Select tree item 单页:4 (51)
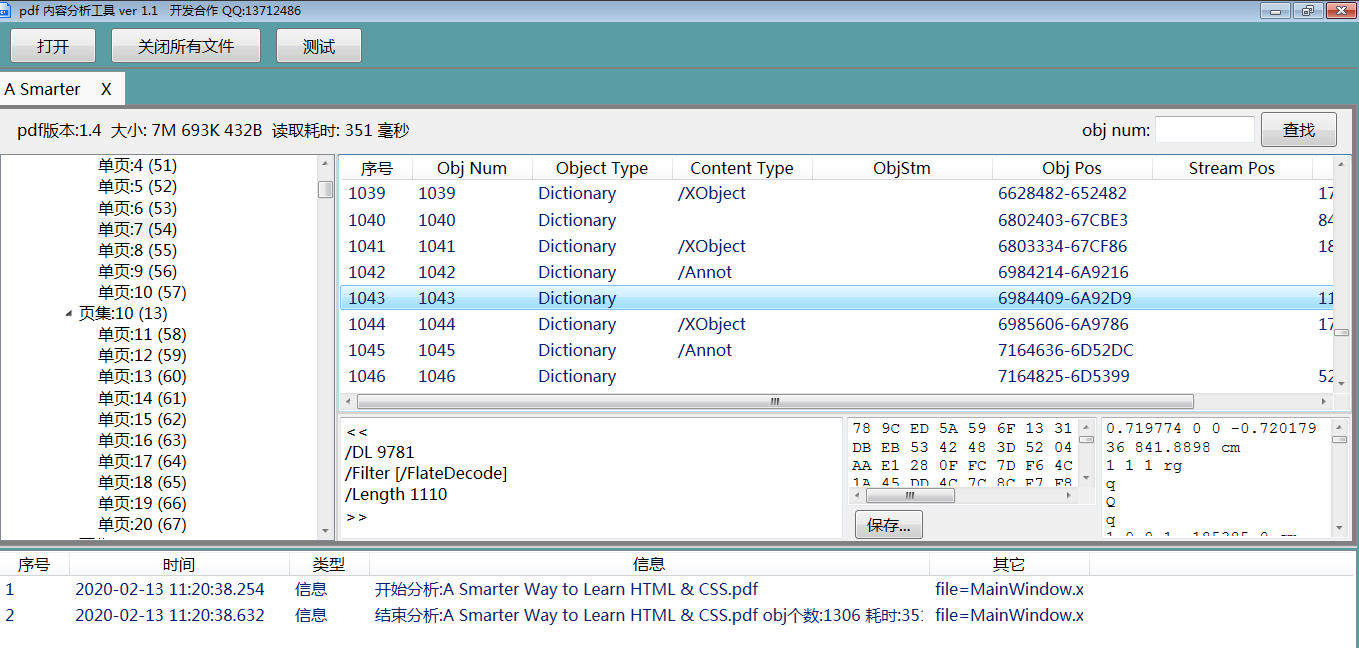 137,165
